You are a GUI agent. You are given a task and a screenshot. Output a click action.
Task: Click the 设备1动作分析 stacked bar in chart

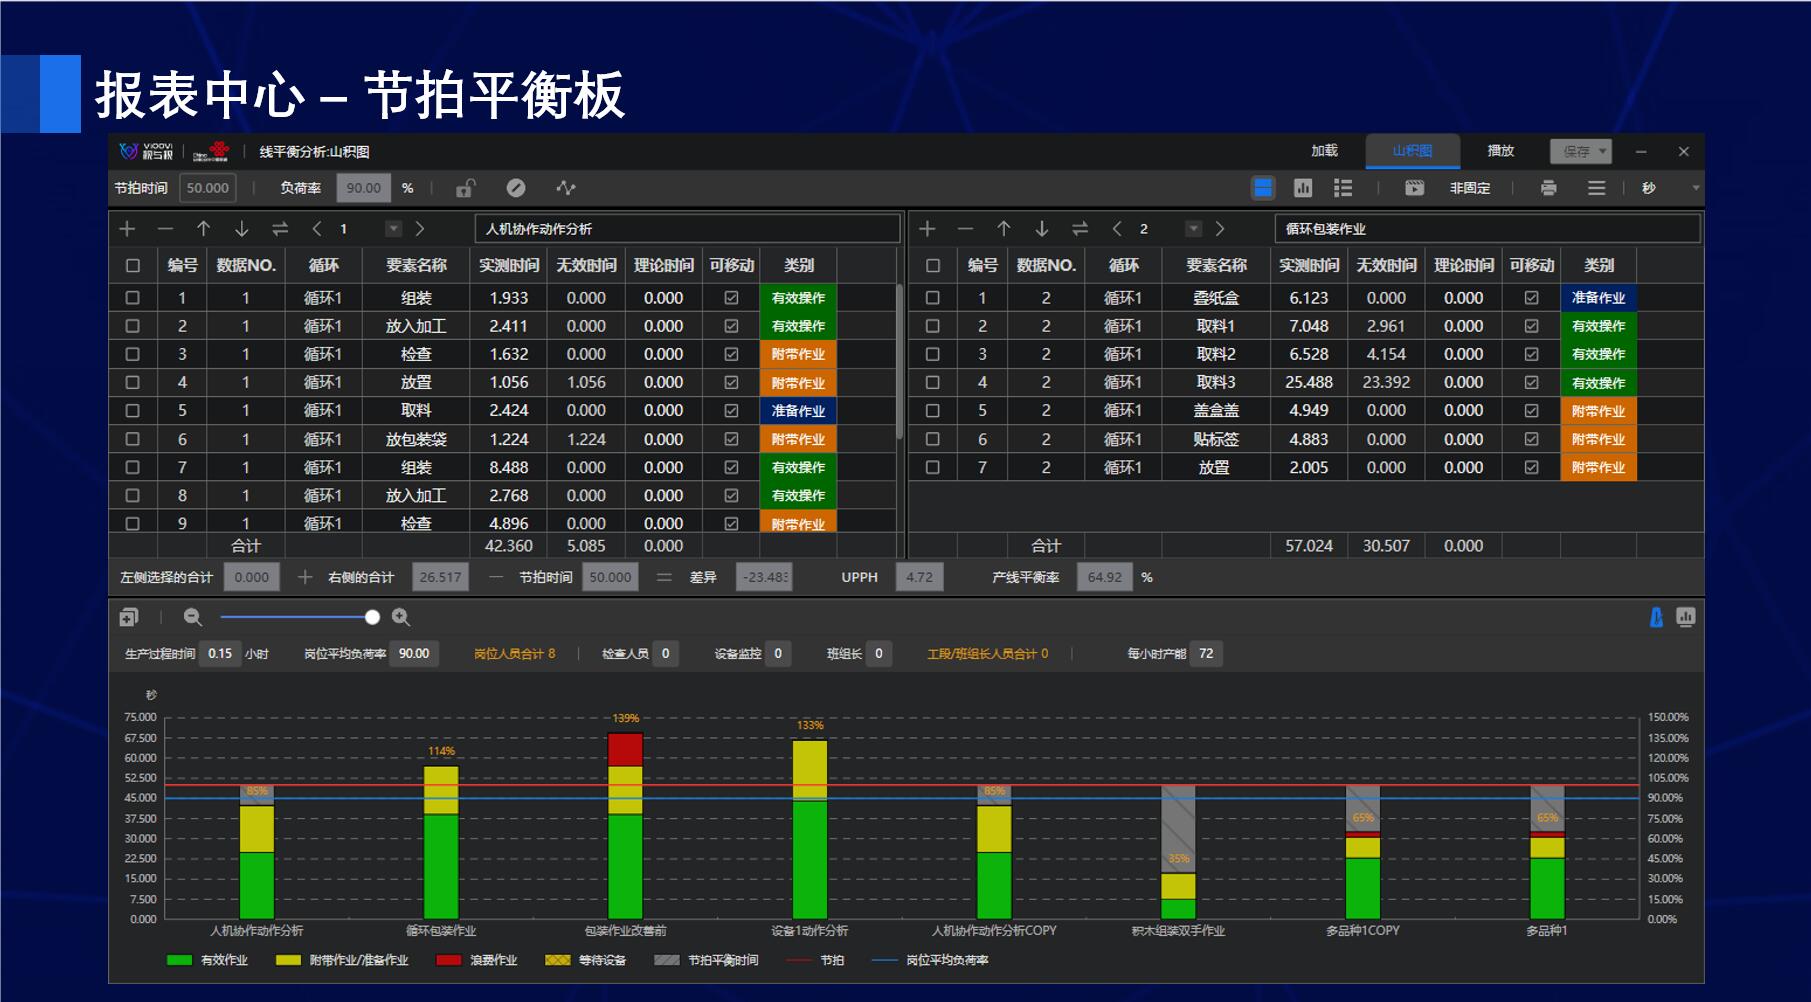[810, 830]
